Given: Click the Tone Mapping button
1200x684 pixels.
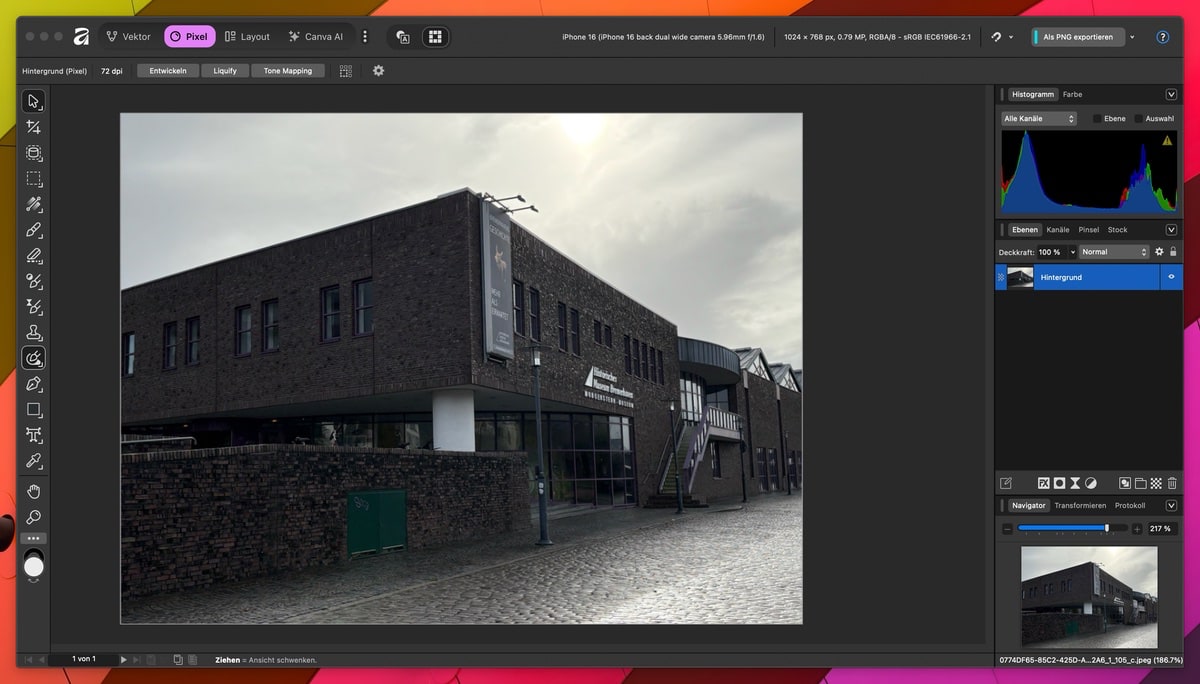Looking at the screenshot, I should coord(287,71).
